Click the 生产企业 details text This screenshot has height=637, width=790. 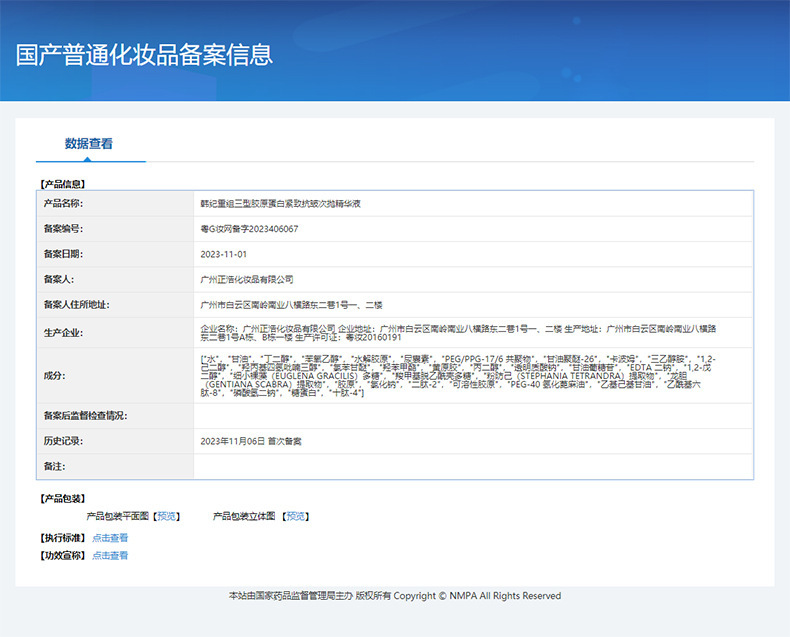pos(458,333)
